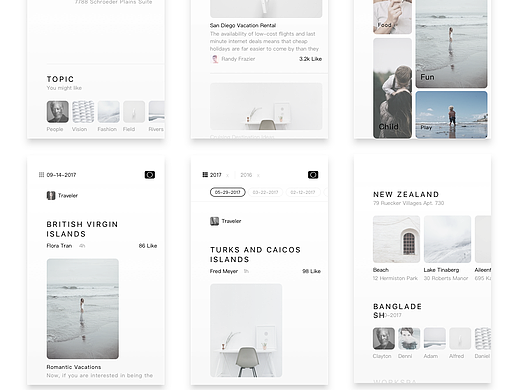520x390 pixels.
Task: Open the Beach place thumbnail
Action: coord(396,239)
